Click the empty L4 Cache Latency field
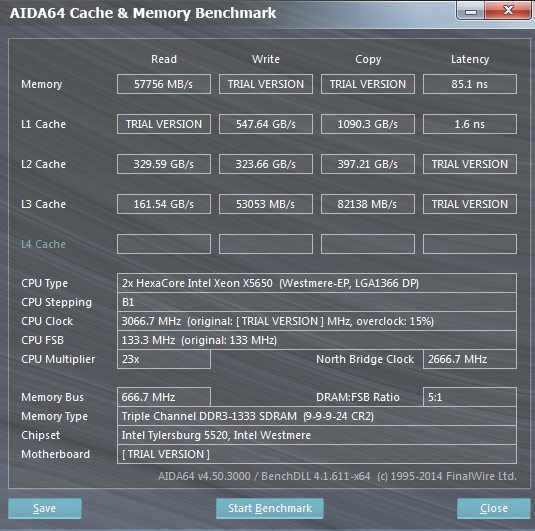 coord(470,244)
